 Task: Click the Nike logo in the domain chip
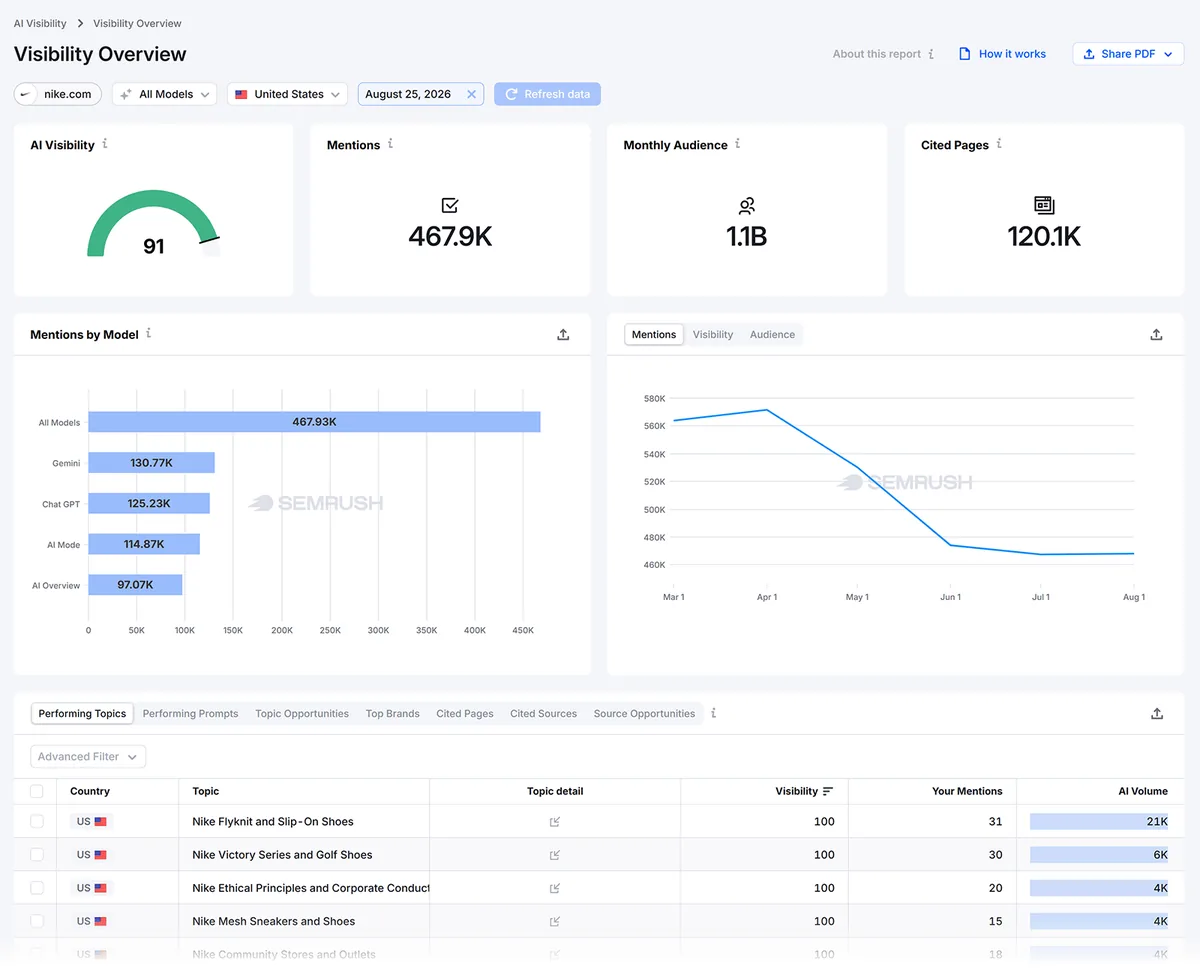point(28,94)
